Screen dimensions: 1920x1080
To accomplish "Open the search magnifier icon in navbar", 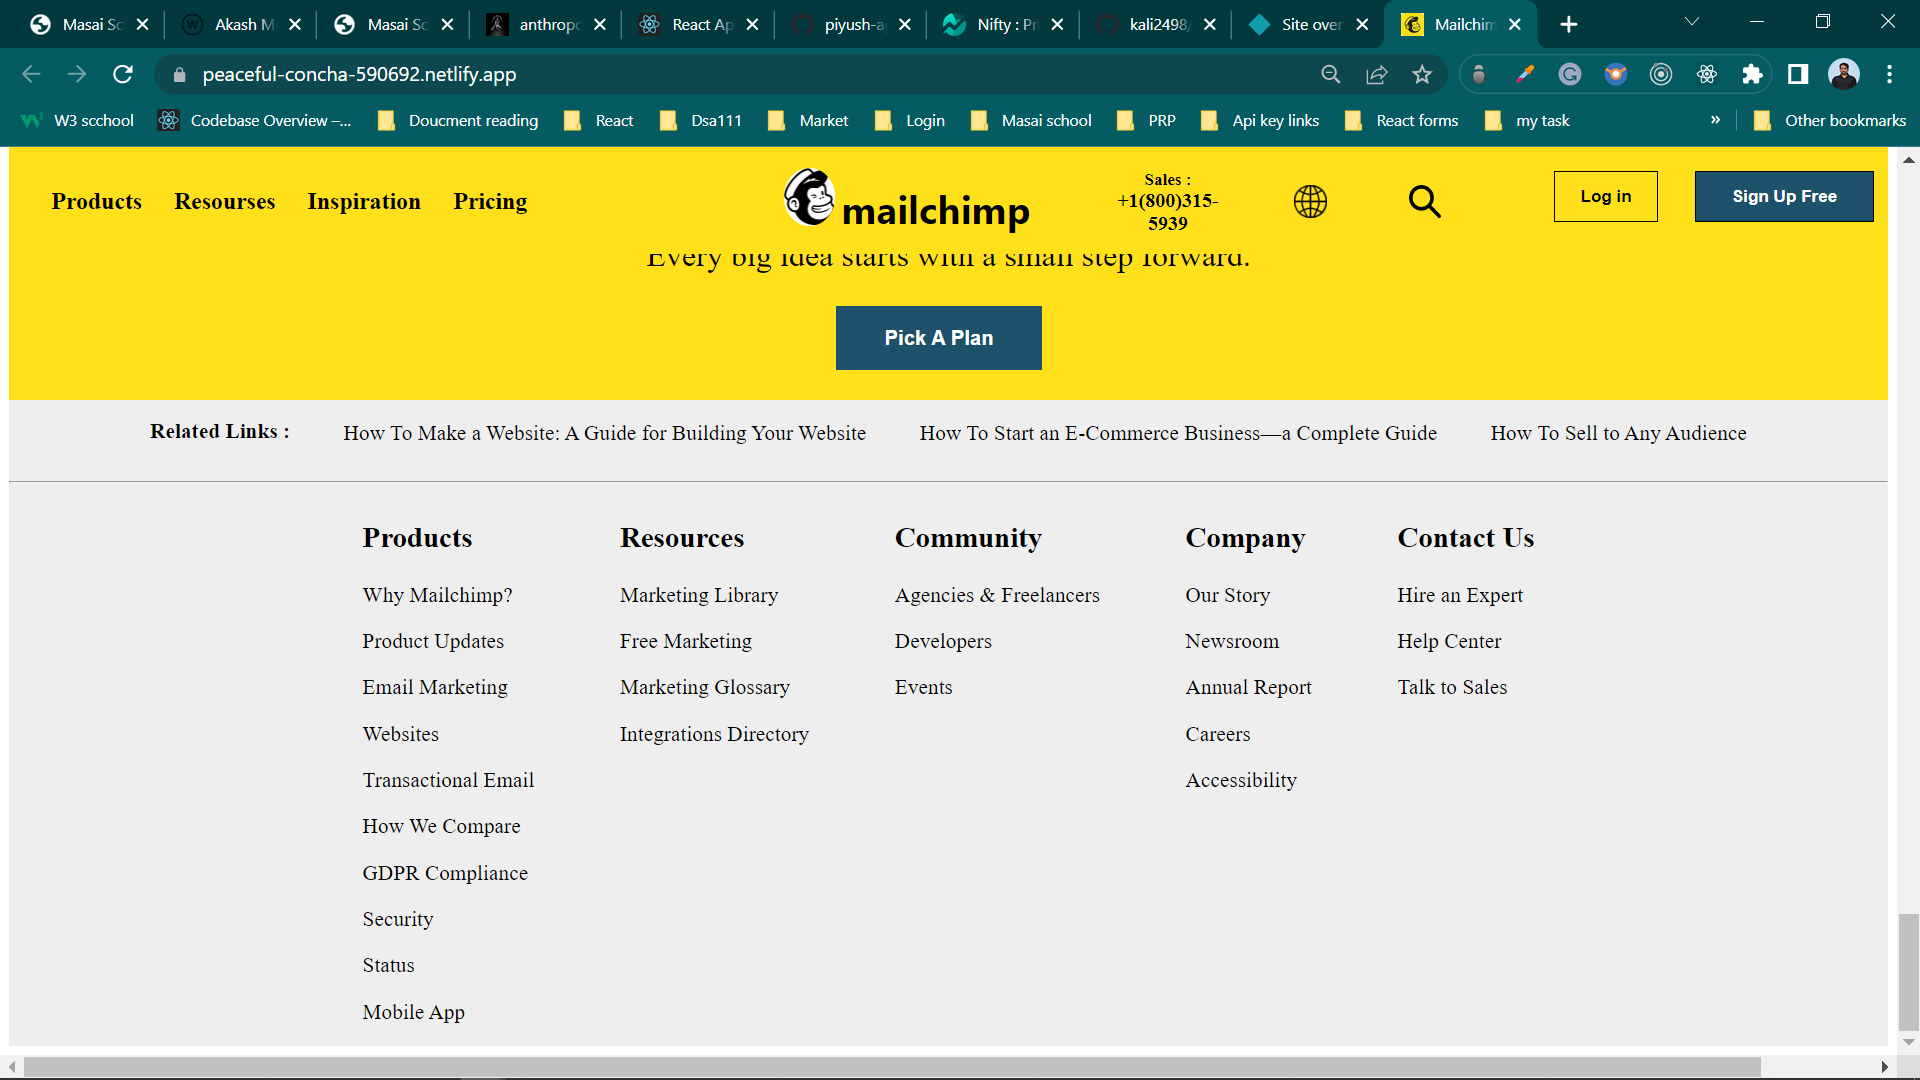I will 1424,201.
